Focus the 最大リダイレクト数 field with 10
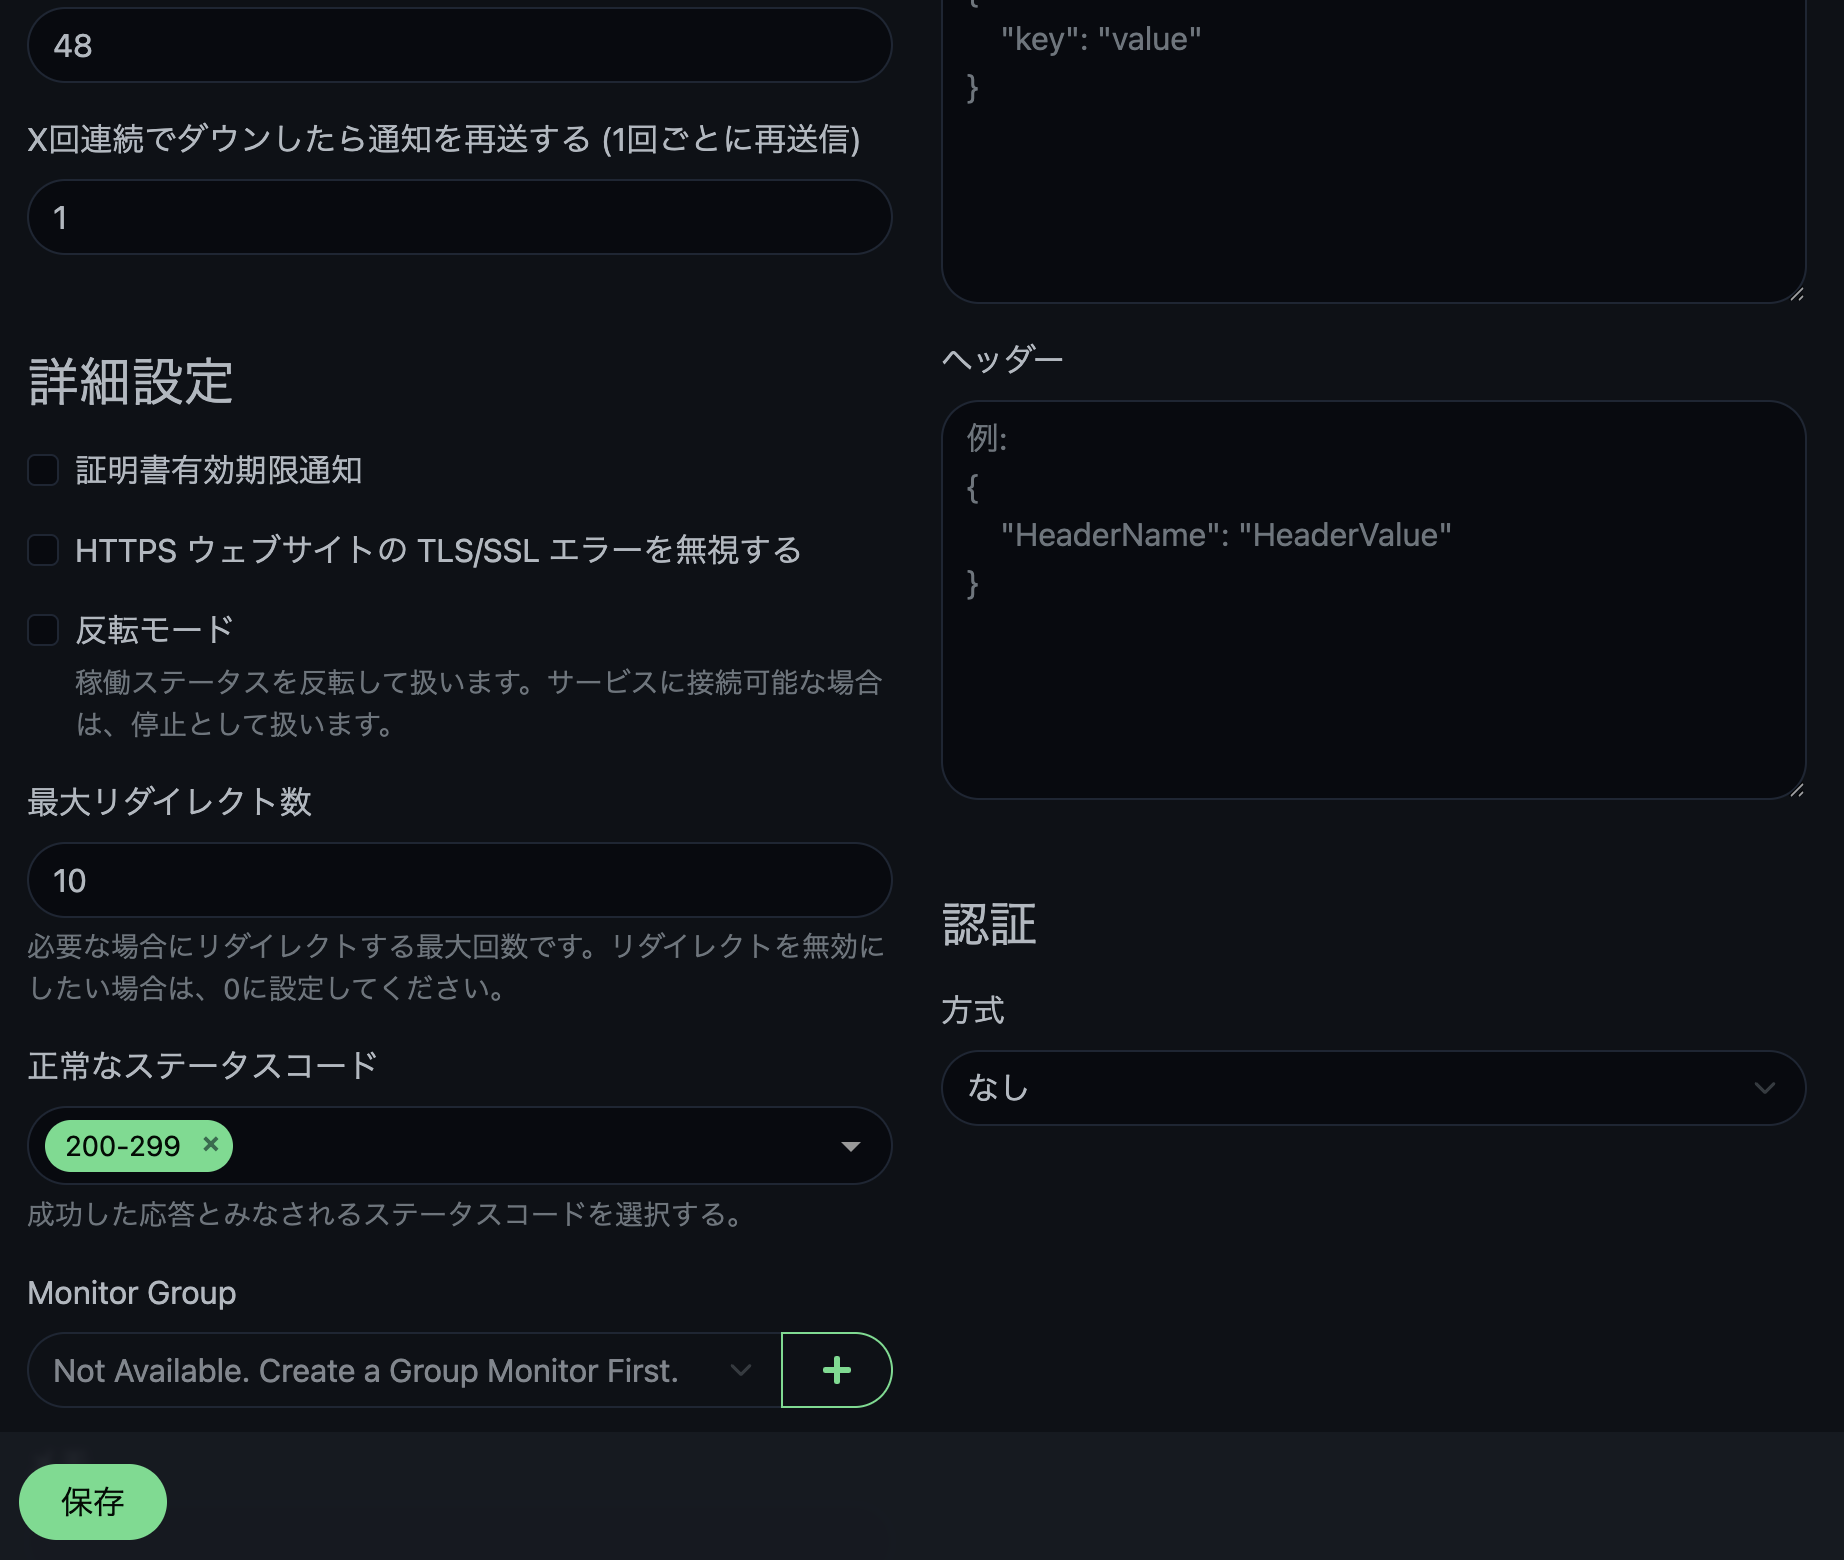The height and width of the screenshot is (1560, 1844). (x=460, y=880)
